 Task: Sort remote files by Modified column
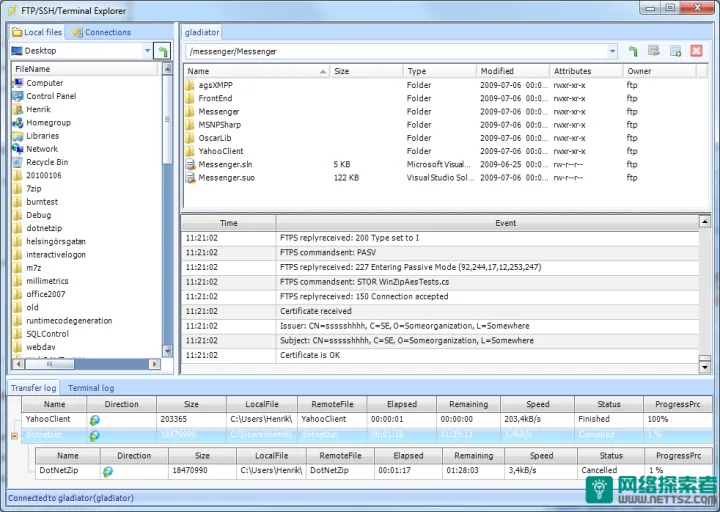point(513,71)
